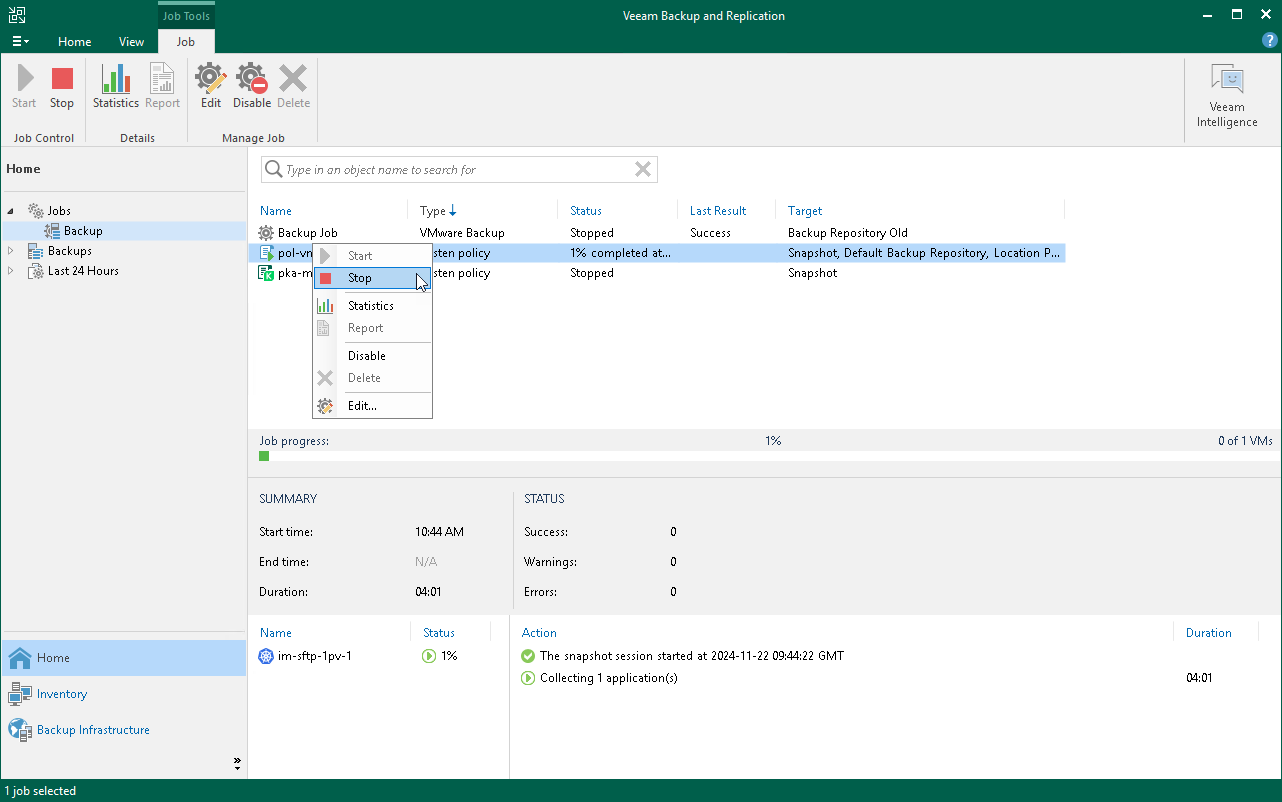Click the 'Backup Repository Old' target cell
Image resolution: width=1282 pixels, height=802 pixels.
(x=848, y=233)
